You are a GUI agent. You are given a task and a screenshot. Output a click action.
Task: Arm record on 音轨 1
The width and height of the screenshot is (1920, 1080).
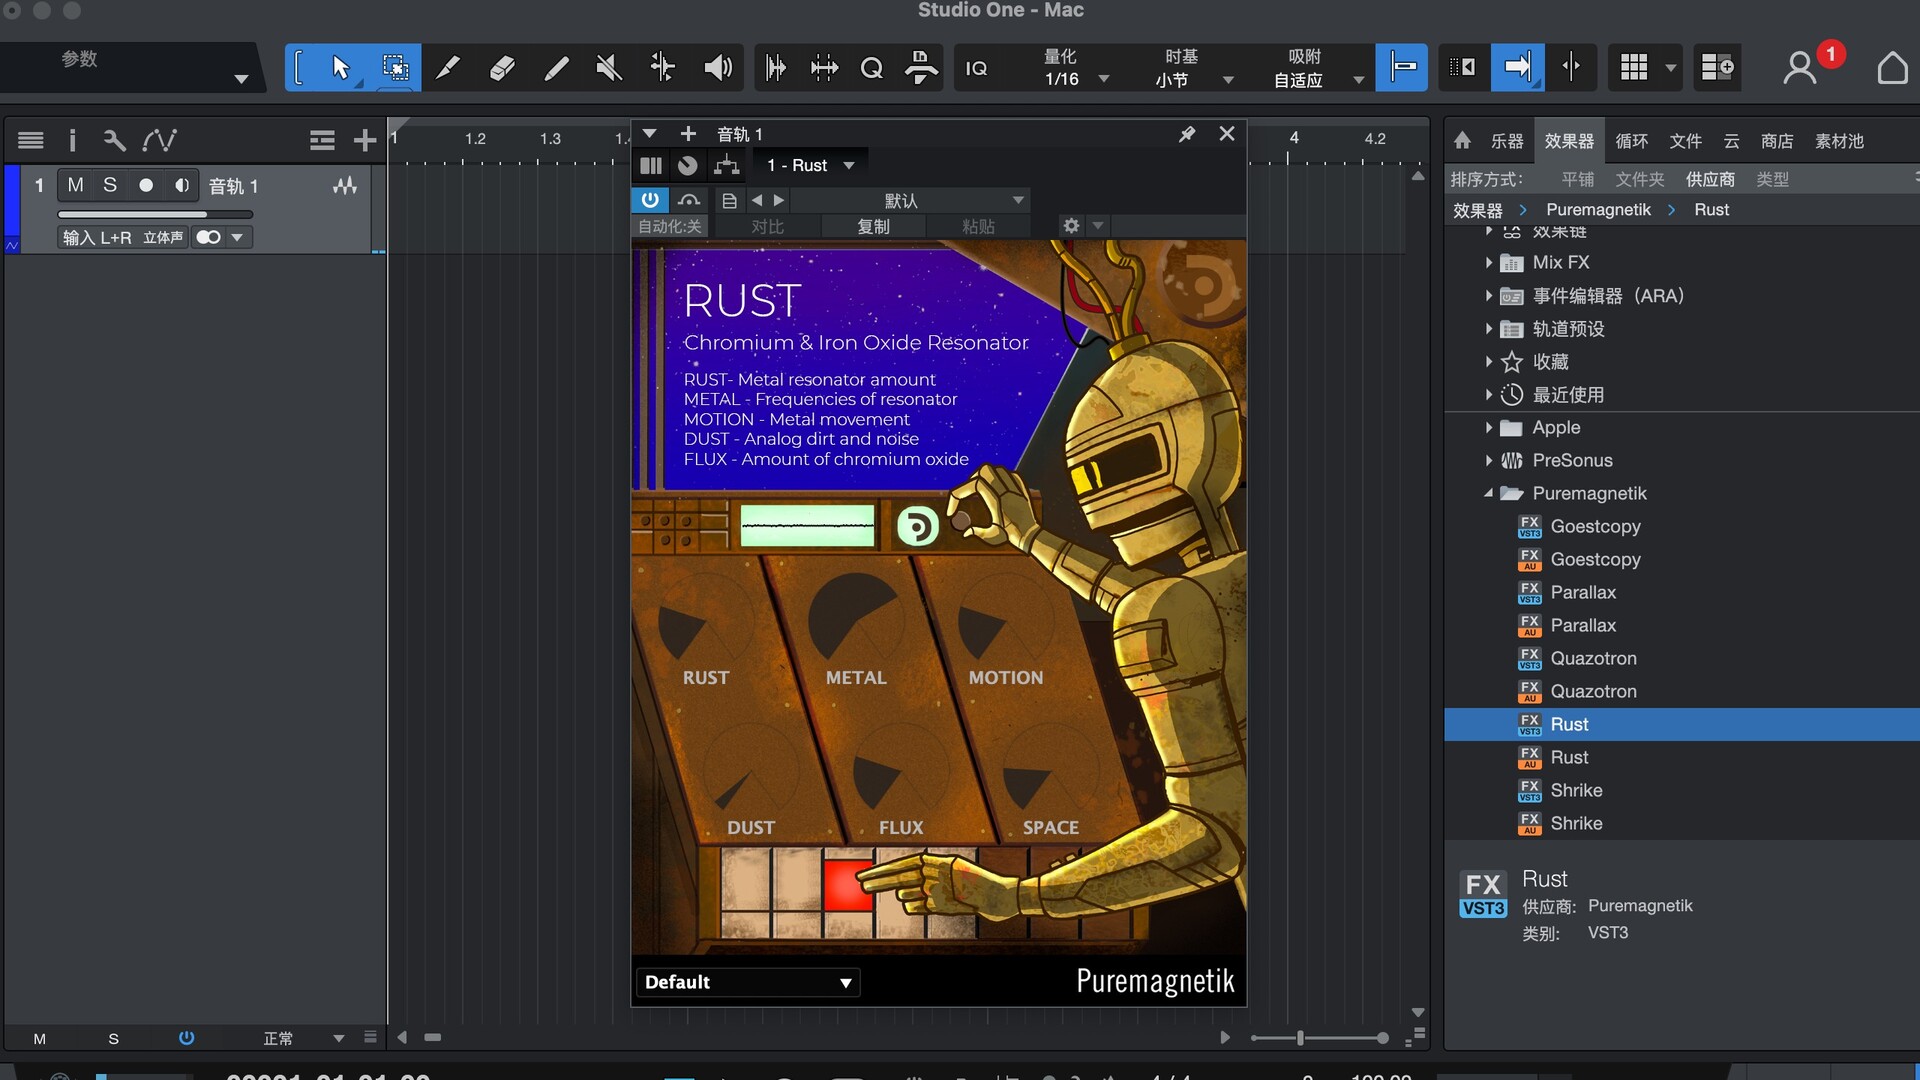146,185
